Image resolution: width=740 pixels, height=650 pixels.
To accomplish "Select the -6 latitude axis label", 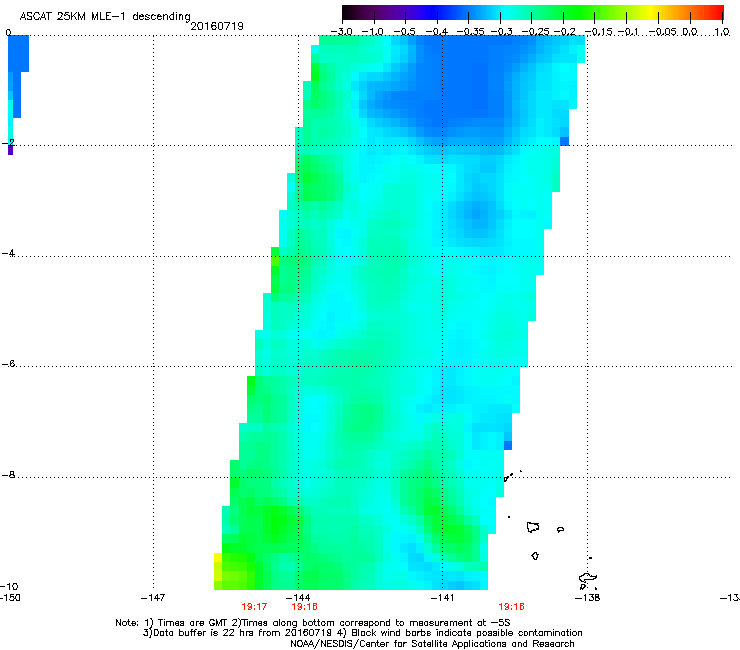I will 8,363.
